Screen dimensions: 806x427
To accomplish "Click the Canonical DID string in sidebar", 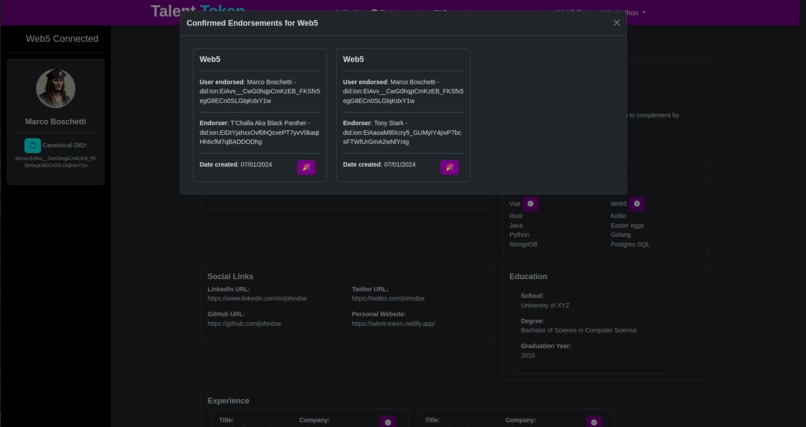I will point(56,162).
